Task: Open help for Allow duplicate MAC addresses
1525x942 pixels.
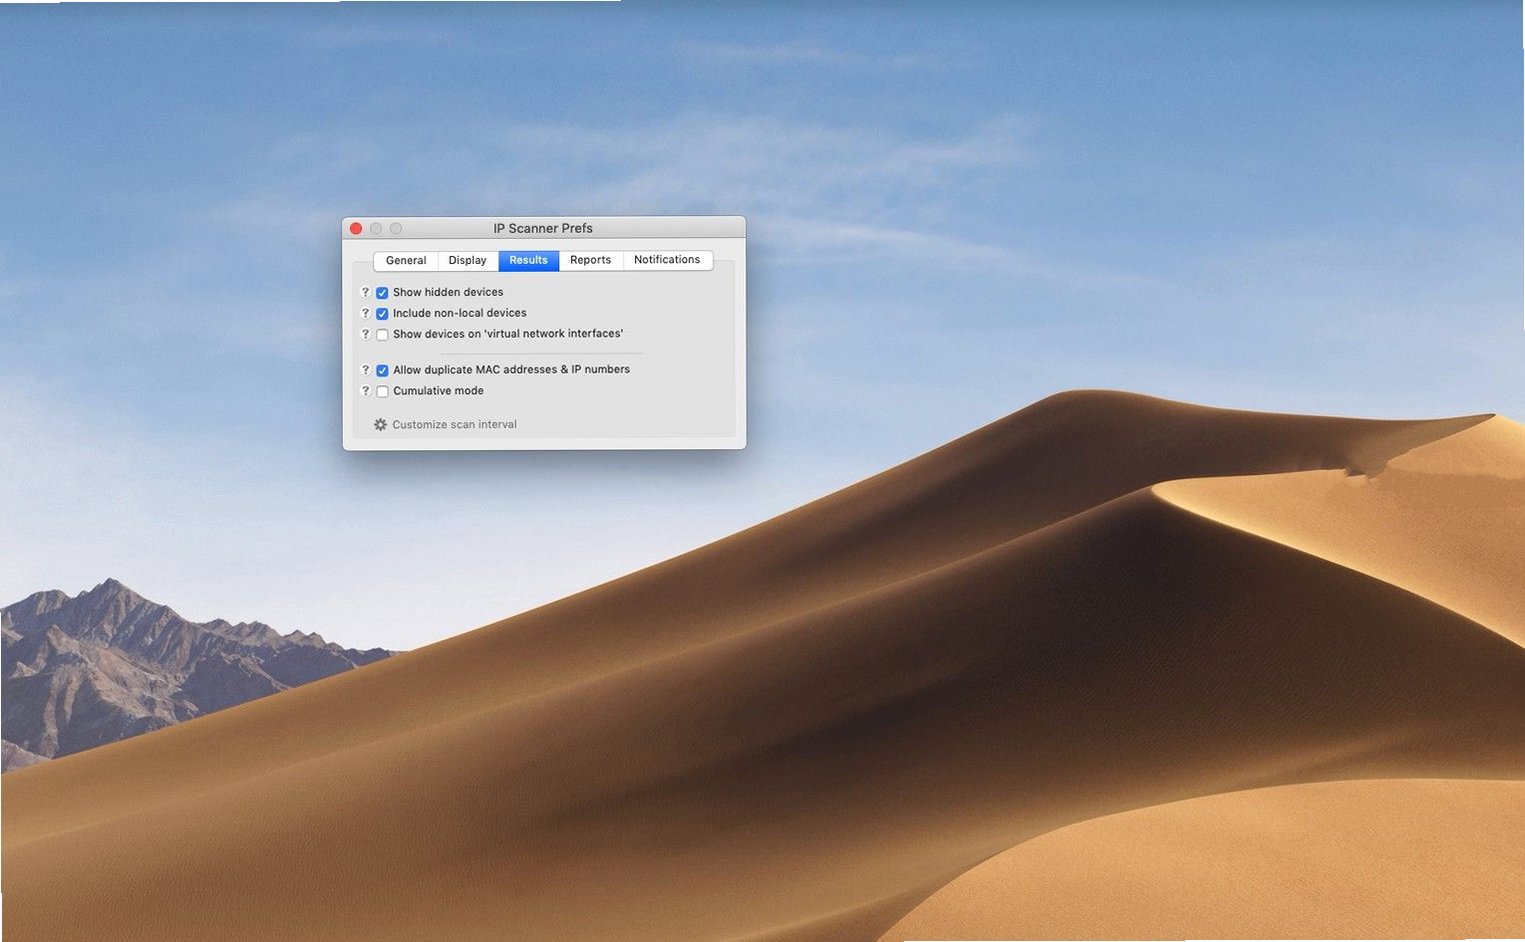Action: pos(365,370)
